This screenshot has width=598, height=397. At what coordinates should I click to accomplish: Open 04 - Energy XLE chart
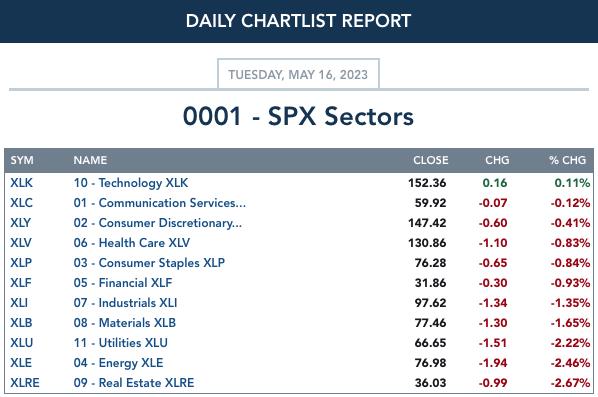tap(118, 363)
